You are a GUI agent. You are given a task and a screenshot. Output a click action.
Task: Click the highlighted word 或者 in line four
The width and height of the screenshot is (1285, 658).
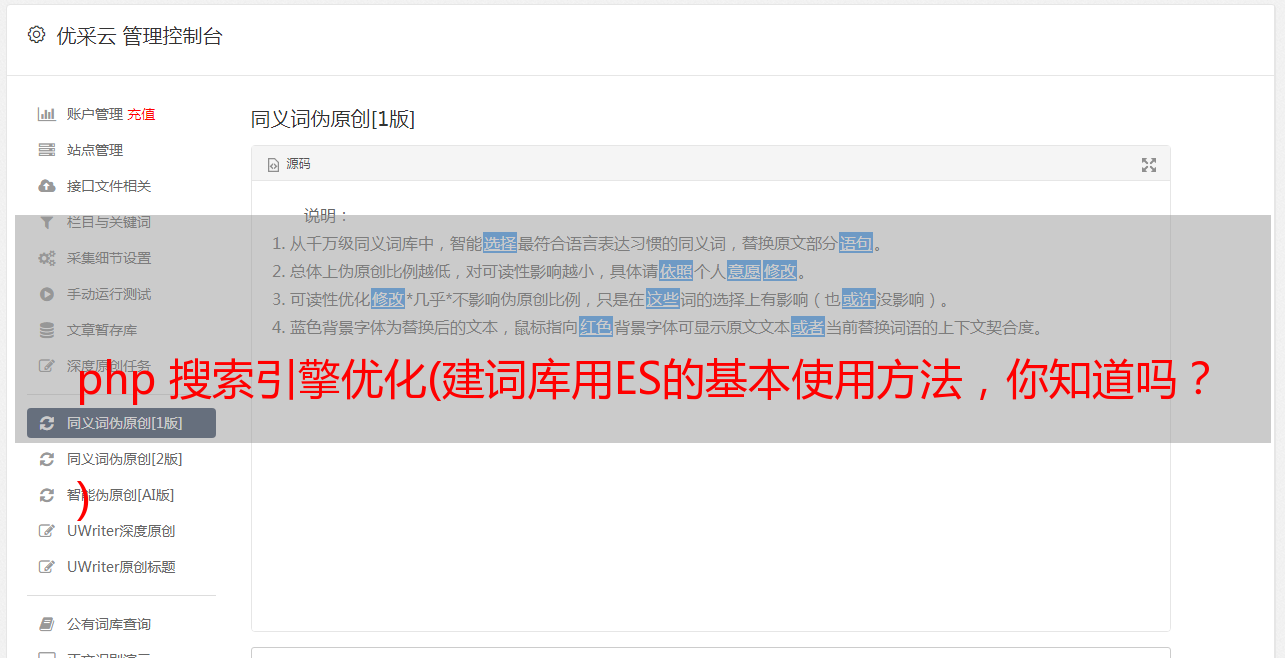coord(808,327)
